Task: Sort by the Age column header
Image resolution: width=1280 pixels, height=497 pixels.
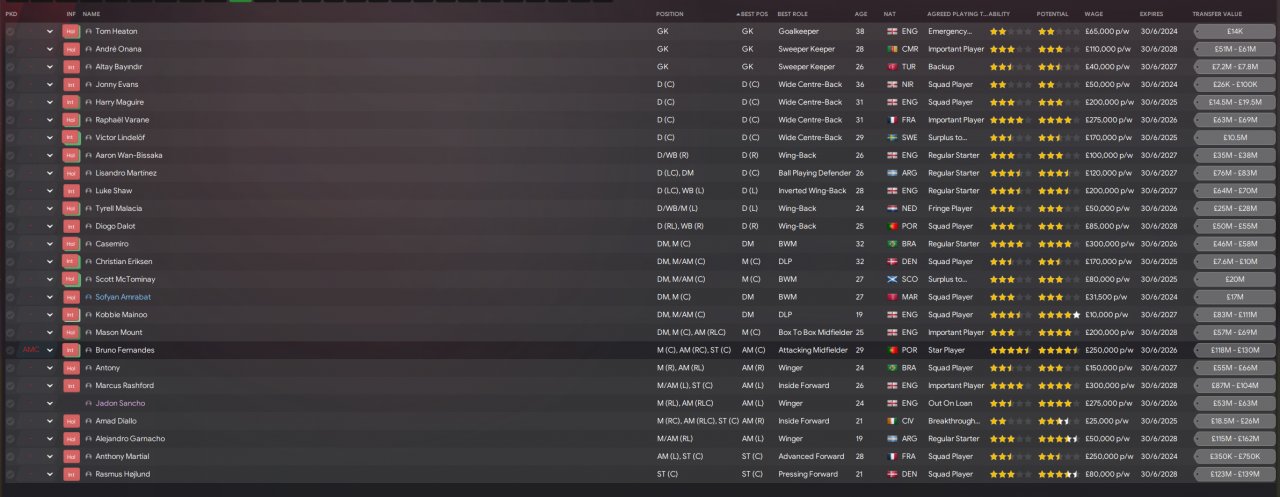Action: 861,14
